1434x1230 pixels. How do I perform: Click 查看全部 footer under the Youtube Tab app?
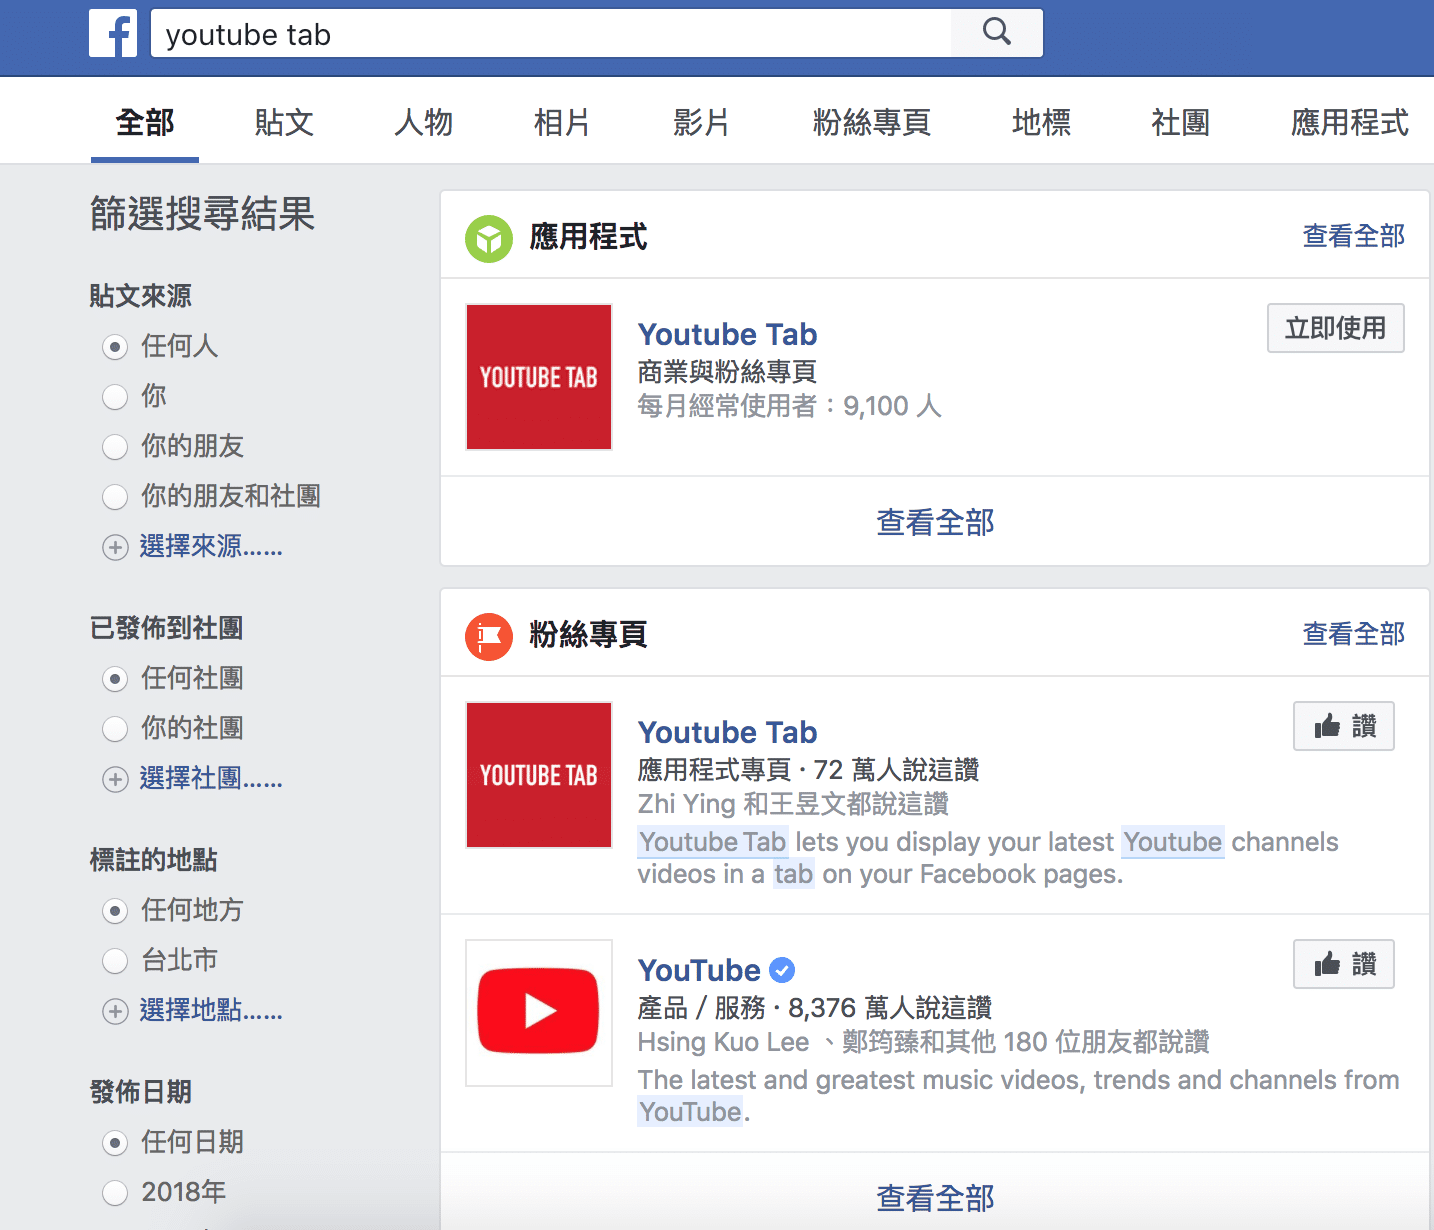click(935, 522)
